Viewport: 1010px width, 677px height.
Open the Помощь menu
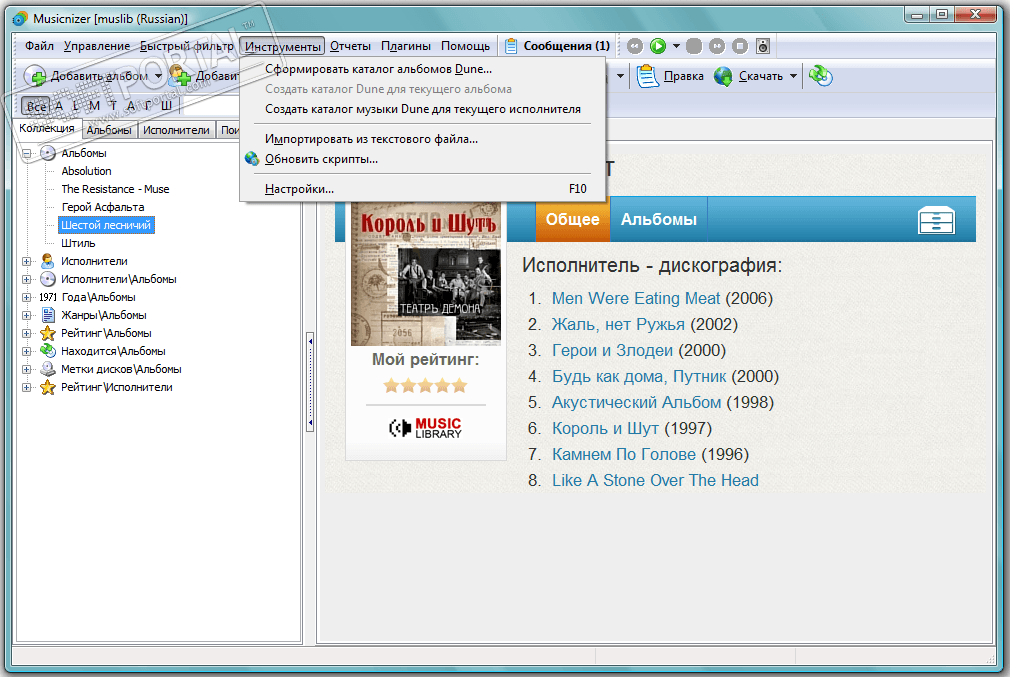pos(465,46)
